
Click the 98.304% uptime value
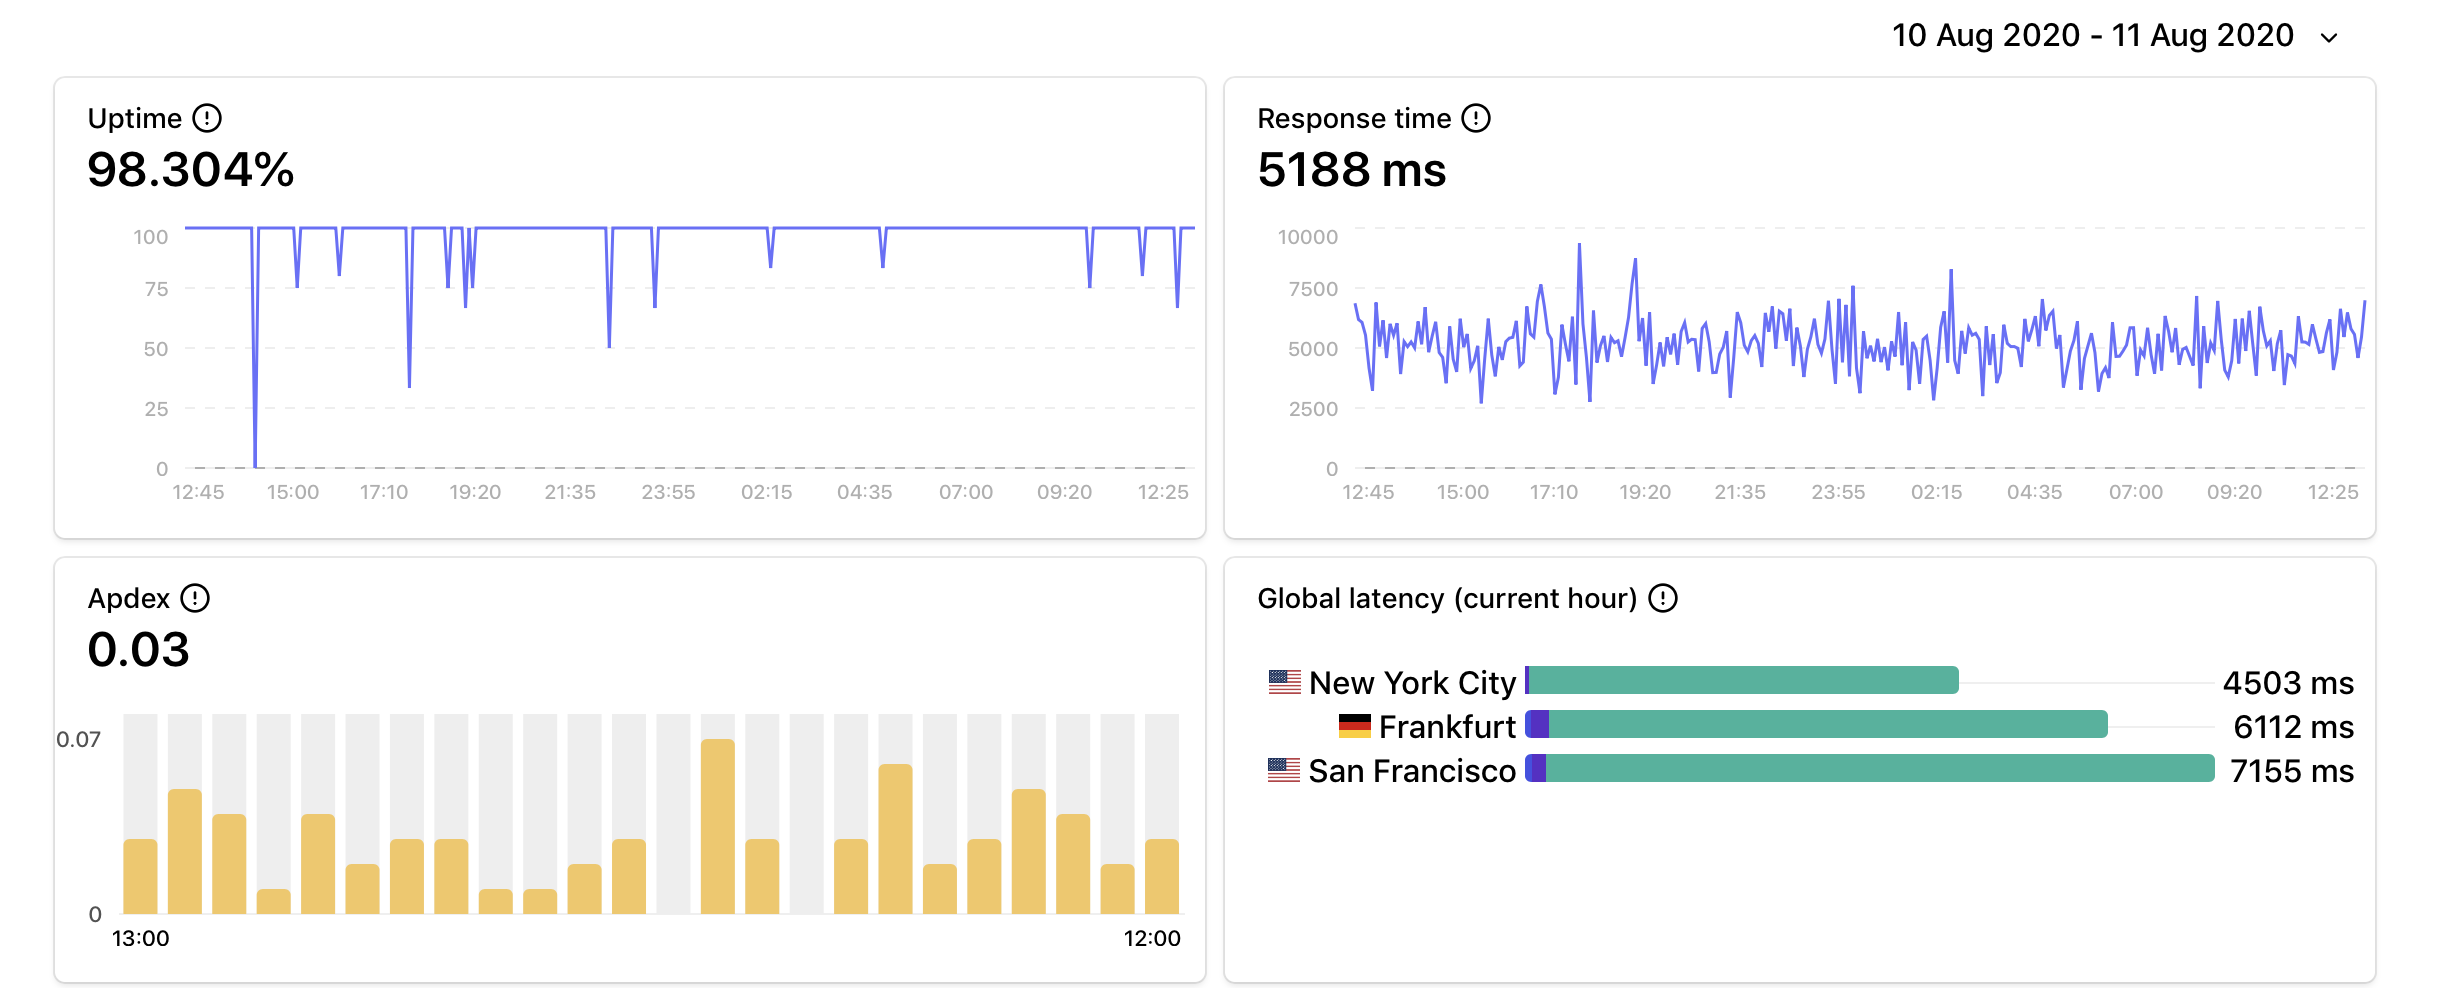(x=191, y=170)
